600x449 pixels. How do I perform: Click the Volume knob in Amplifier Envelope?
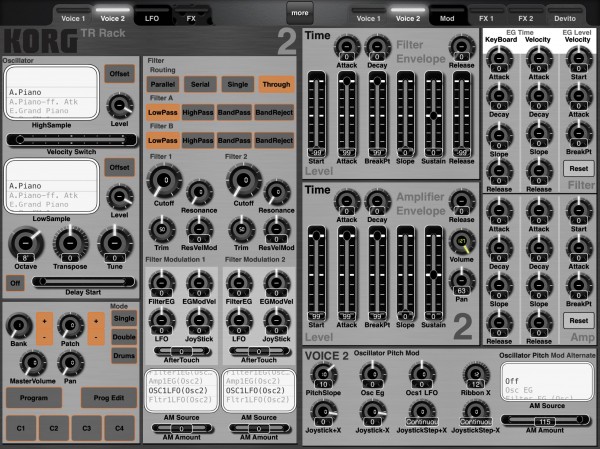[462, 242]
